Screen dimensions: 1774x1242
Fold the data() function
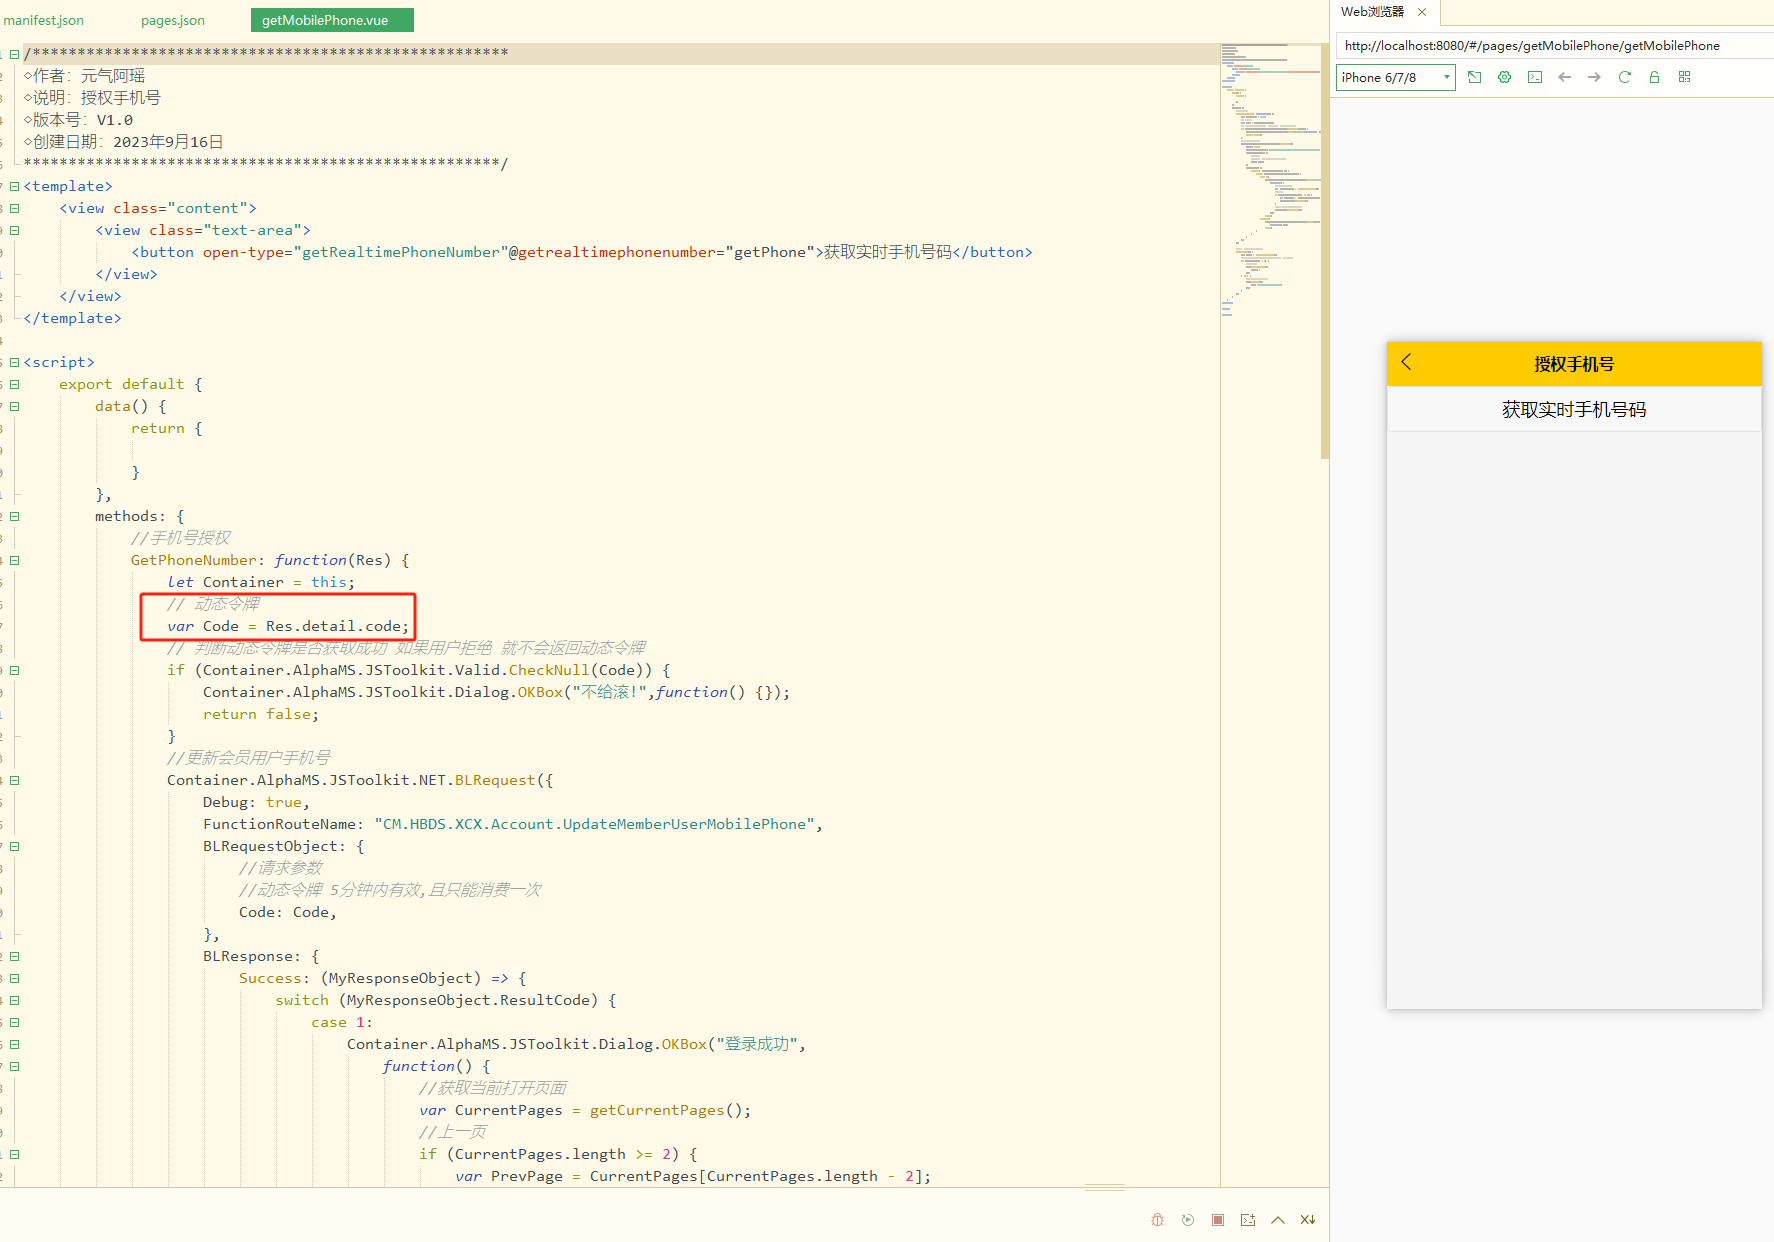click(x=14, y=406)
